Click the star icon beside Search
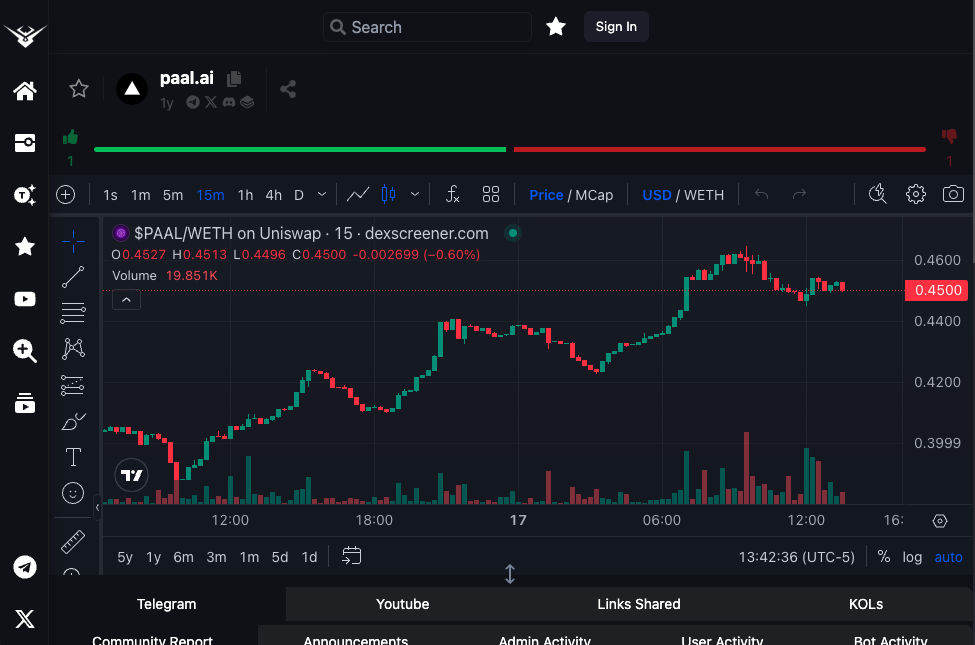The image size is (975, 645). [556, 27]
